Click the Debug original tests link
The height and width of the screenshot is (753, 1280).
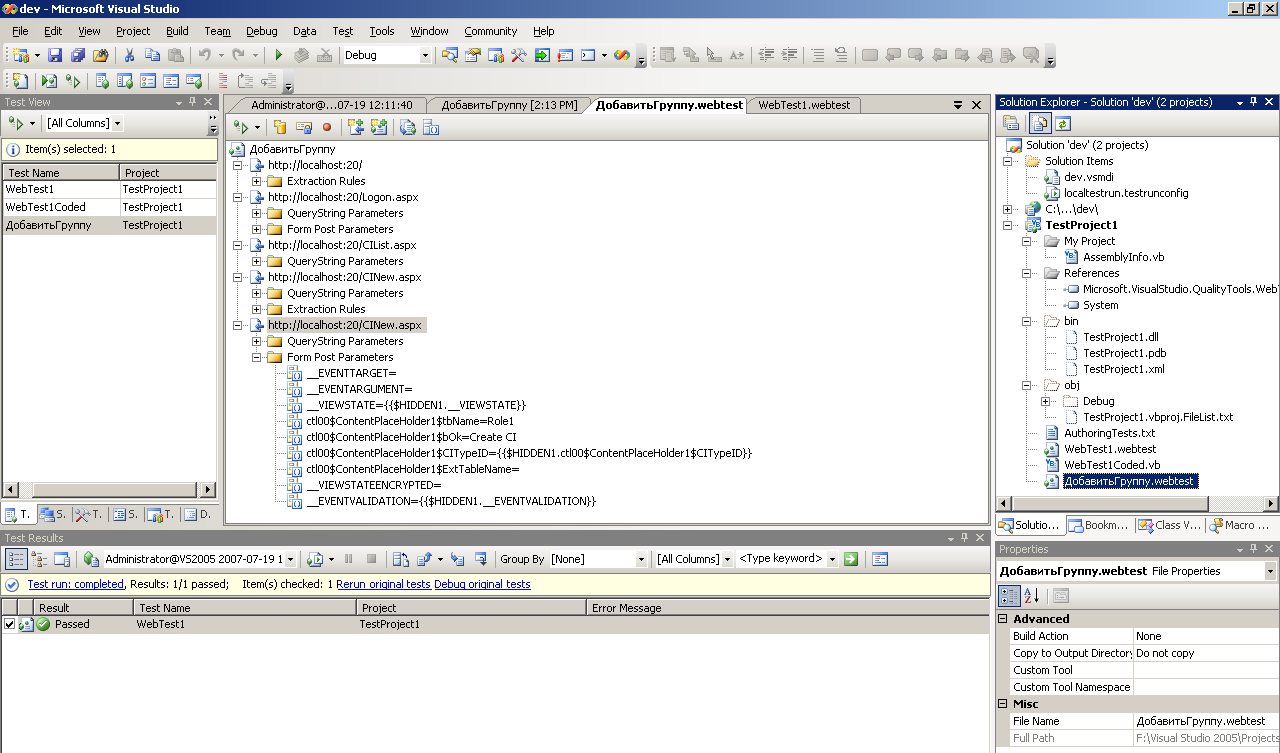coord(482,584)
